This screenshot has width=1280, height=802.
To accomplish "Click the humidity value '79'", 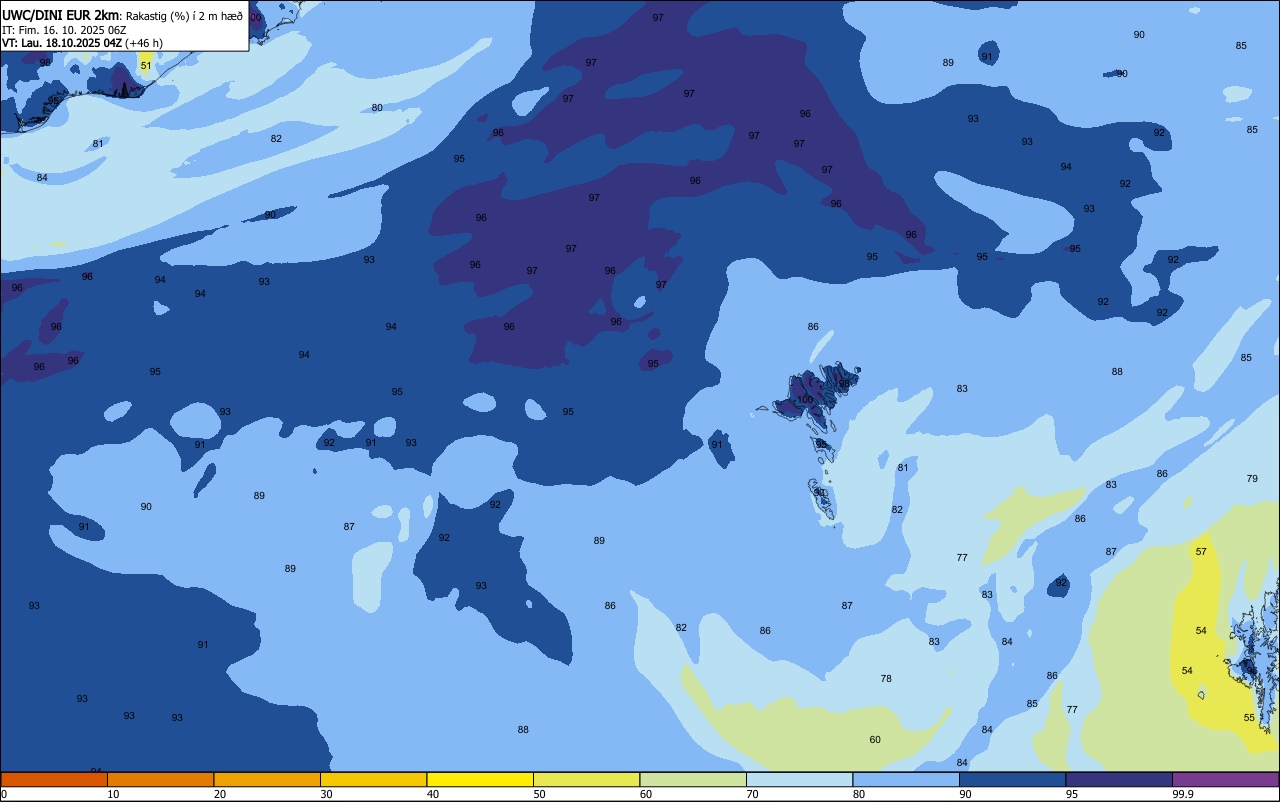I will [x=1252, y=479].
